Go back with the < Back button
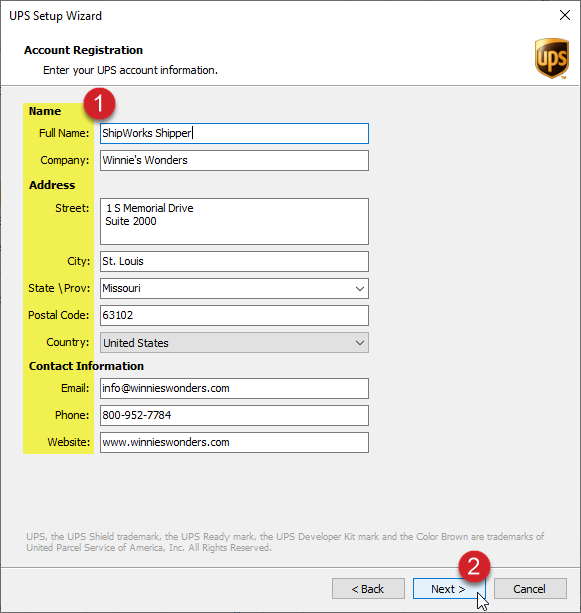 click(x=368, y=589)
